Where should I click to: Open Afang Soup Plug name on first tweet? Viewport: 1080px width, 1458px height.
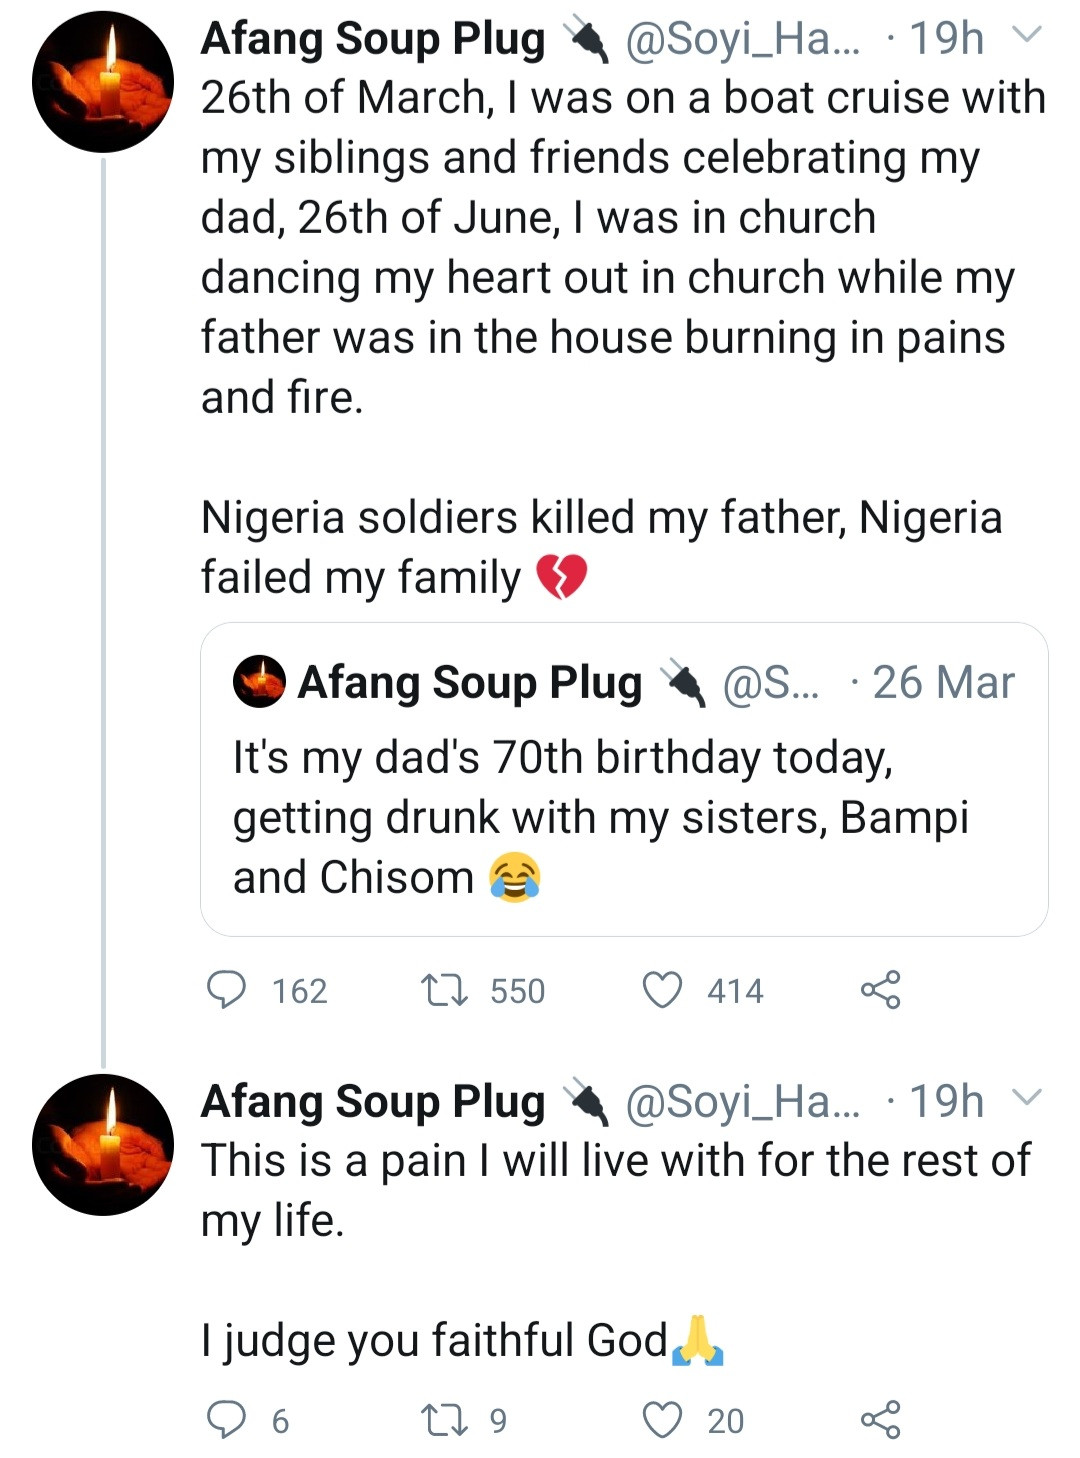click(x=373, y=39)
